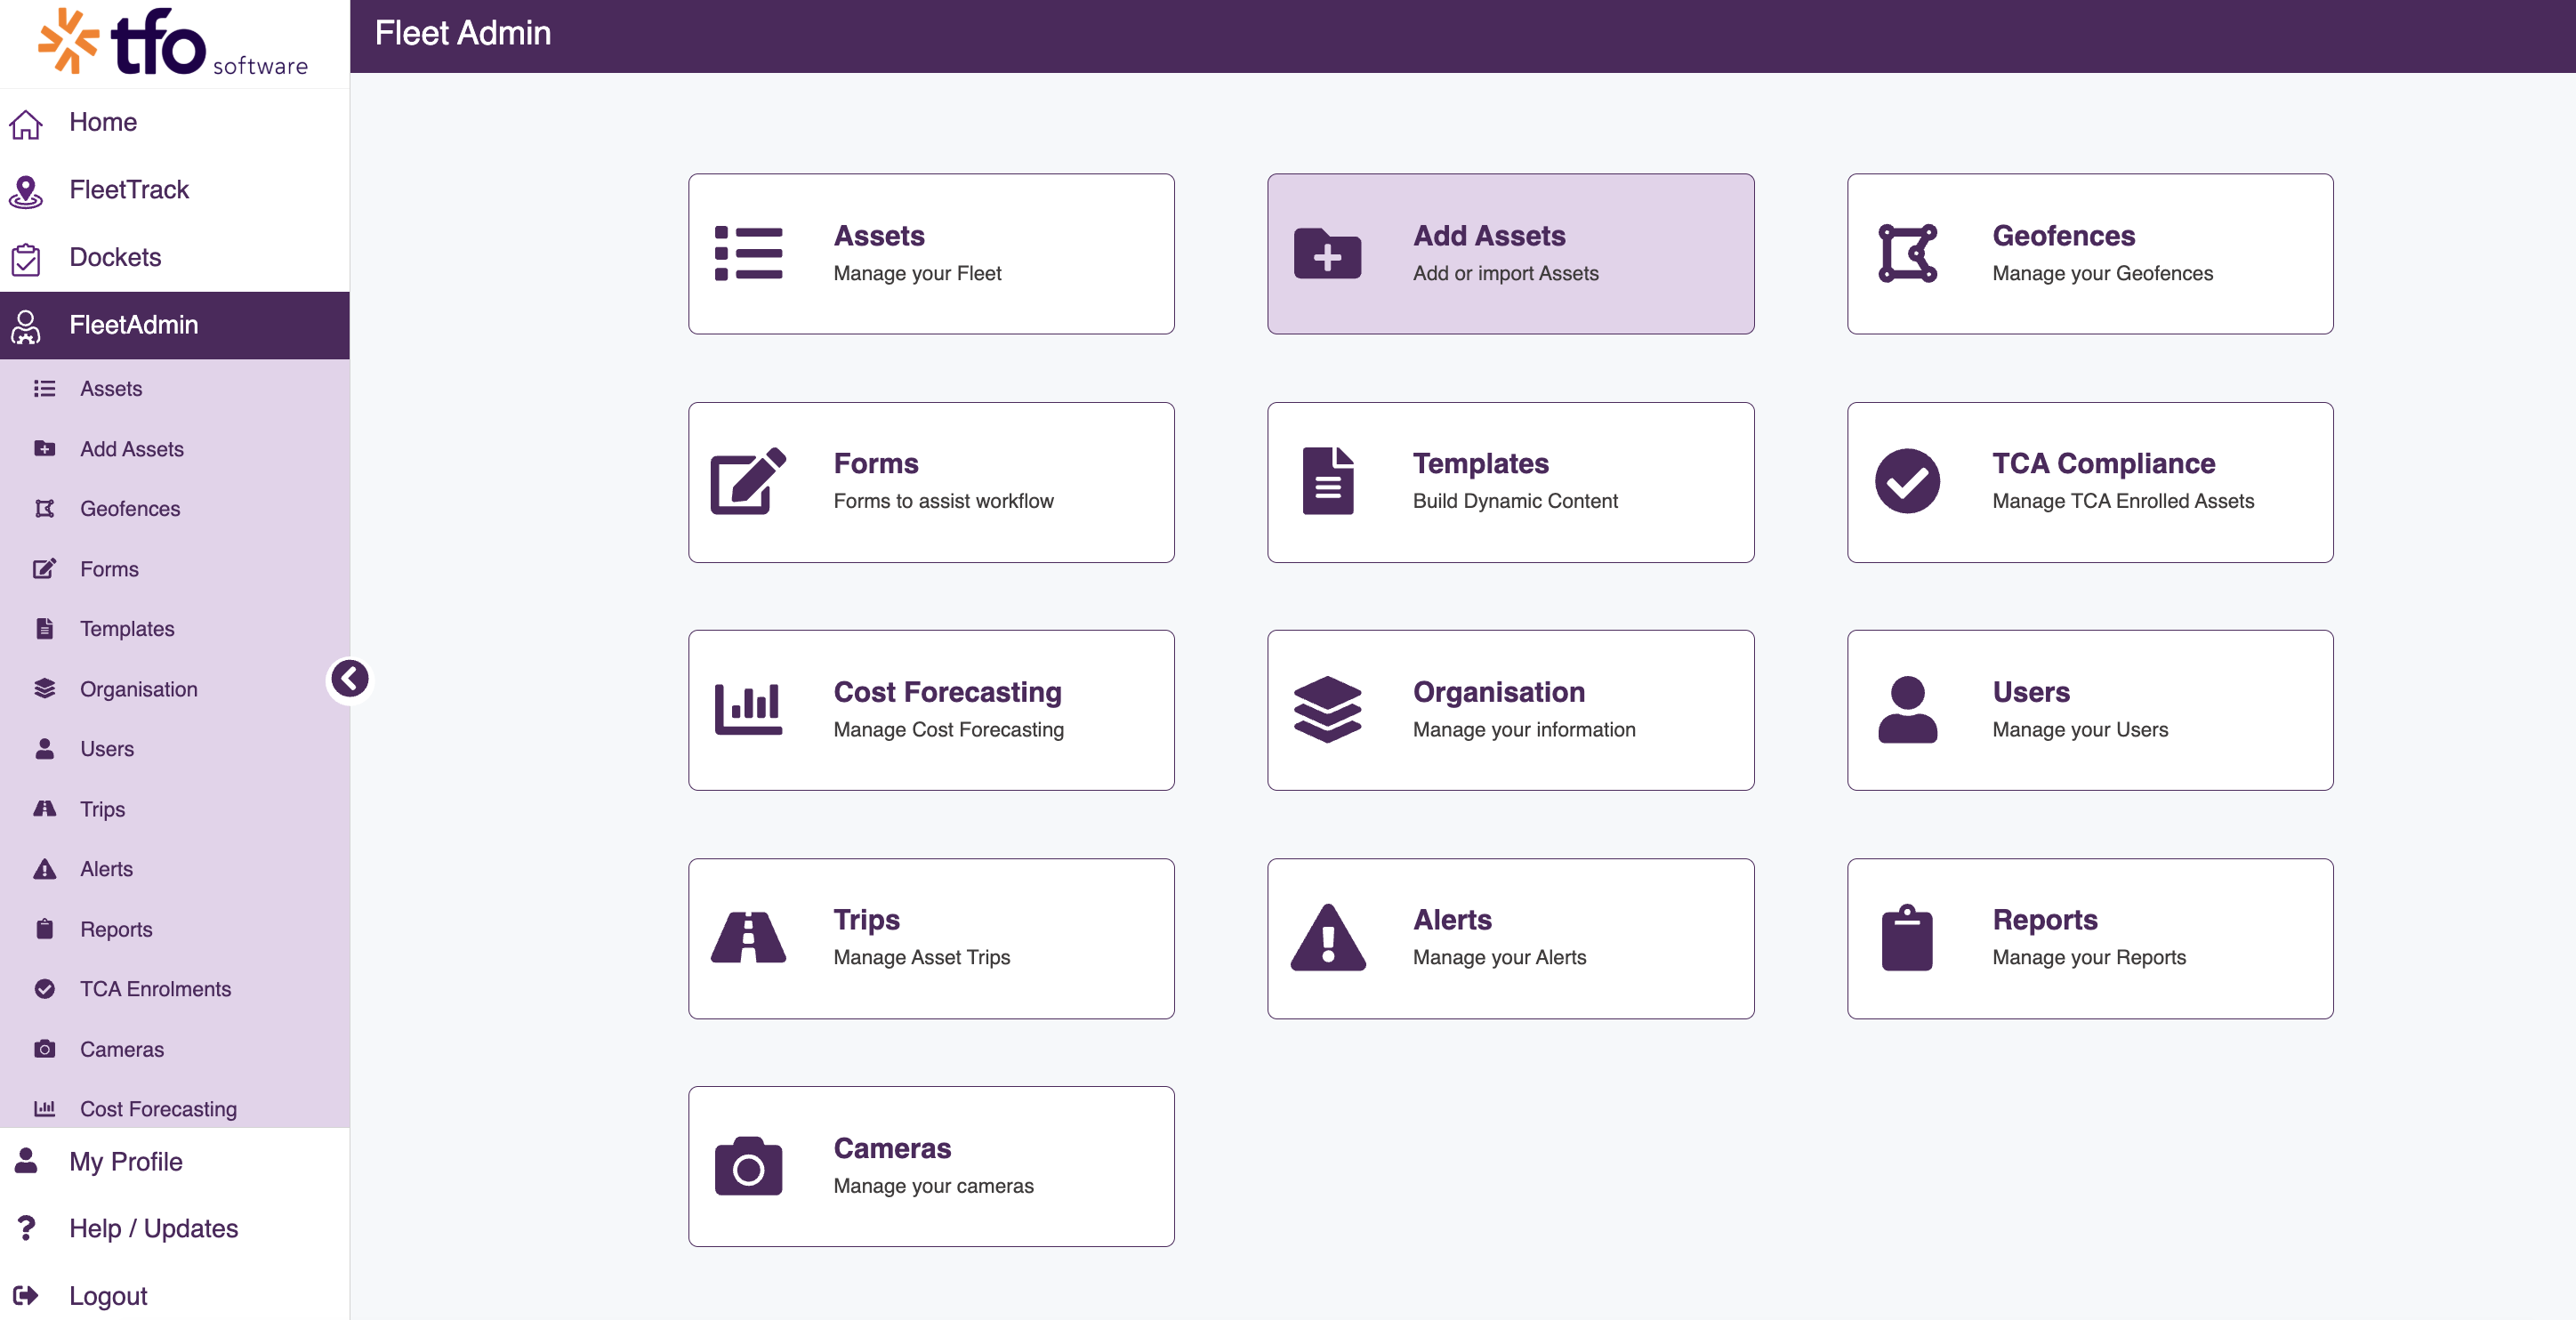Image resolution: width=2576 pixels, height=1320 pixels.
Task: Click the 'Fleet Admin' page title in header
Action: point(463,33)
